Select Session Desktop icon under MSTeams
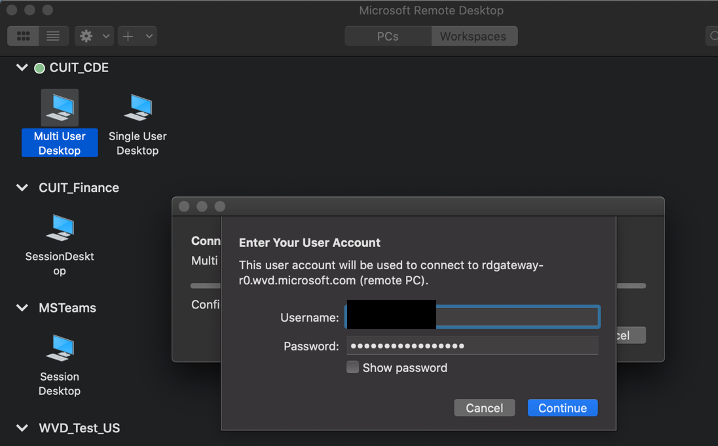The width and height of the screenshot is (718, 446). [x=60, y=348]
